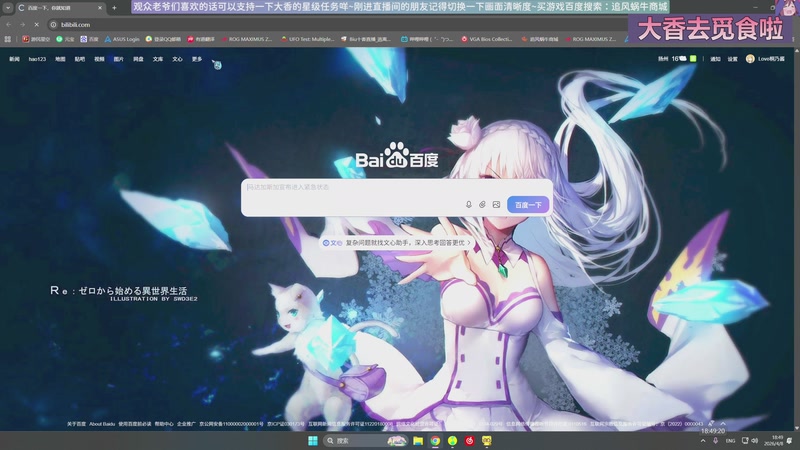Click the paperclip attachment icon in search box

tap(482, 205)
